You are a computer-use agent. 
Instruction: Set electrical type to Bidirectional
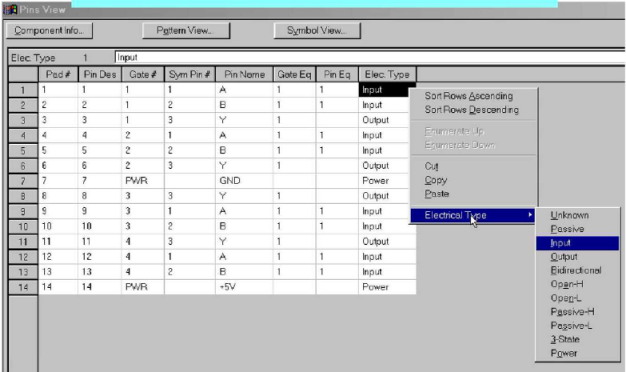576,270
